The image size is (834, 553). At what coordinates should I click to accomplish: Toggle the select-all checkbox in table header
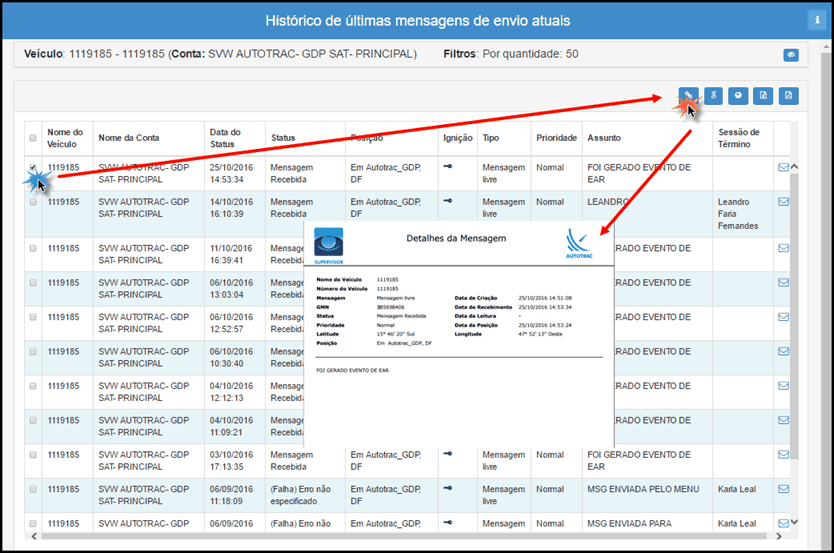tap(33, 138)
